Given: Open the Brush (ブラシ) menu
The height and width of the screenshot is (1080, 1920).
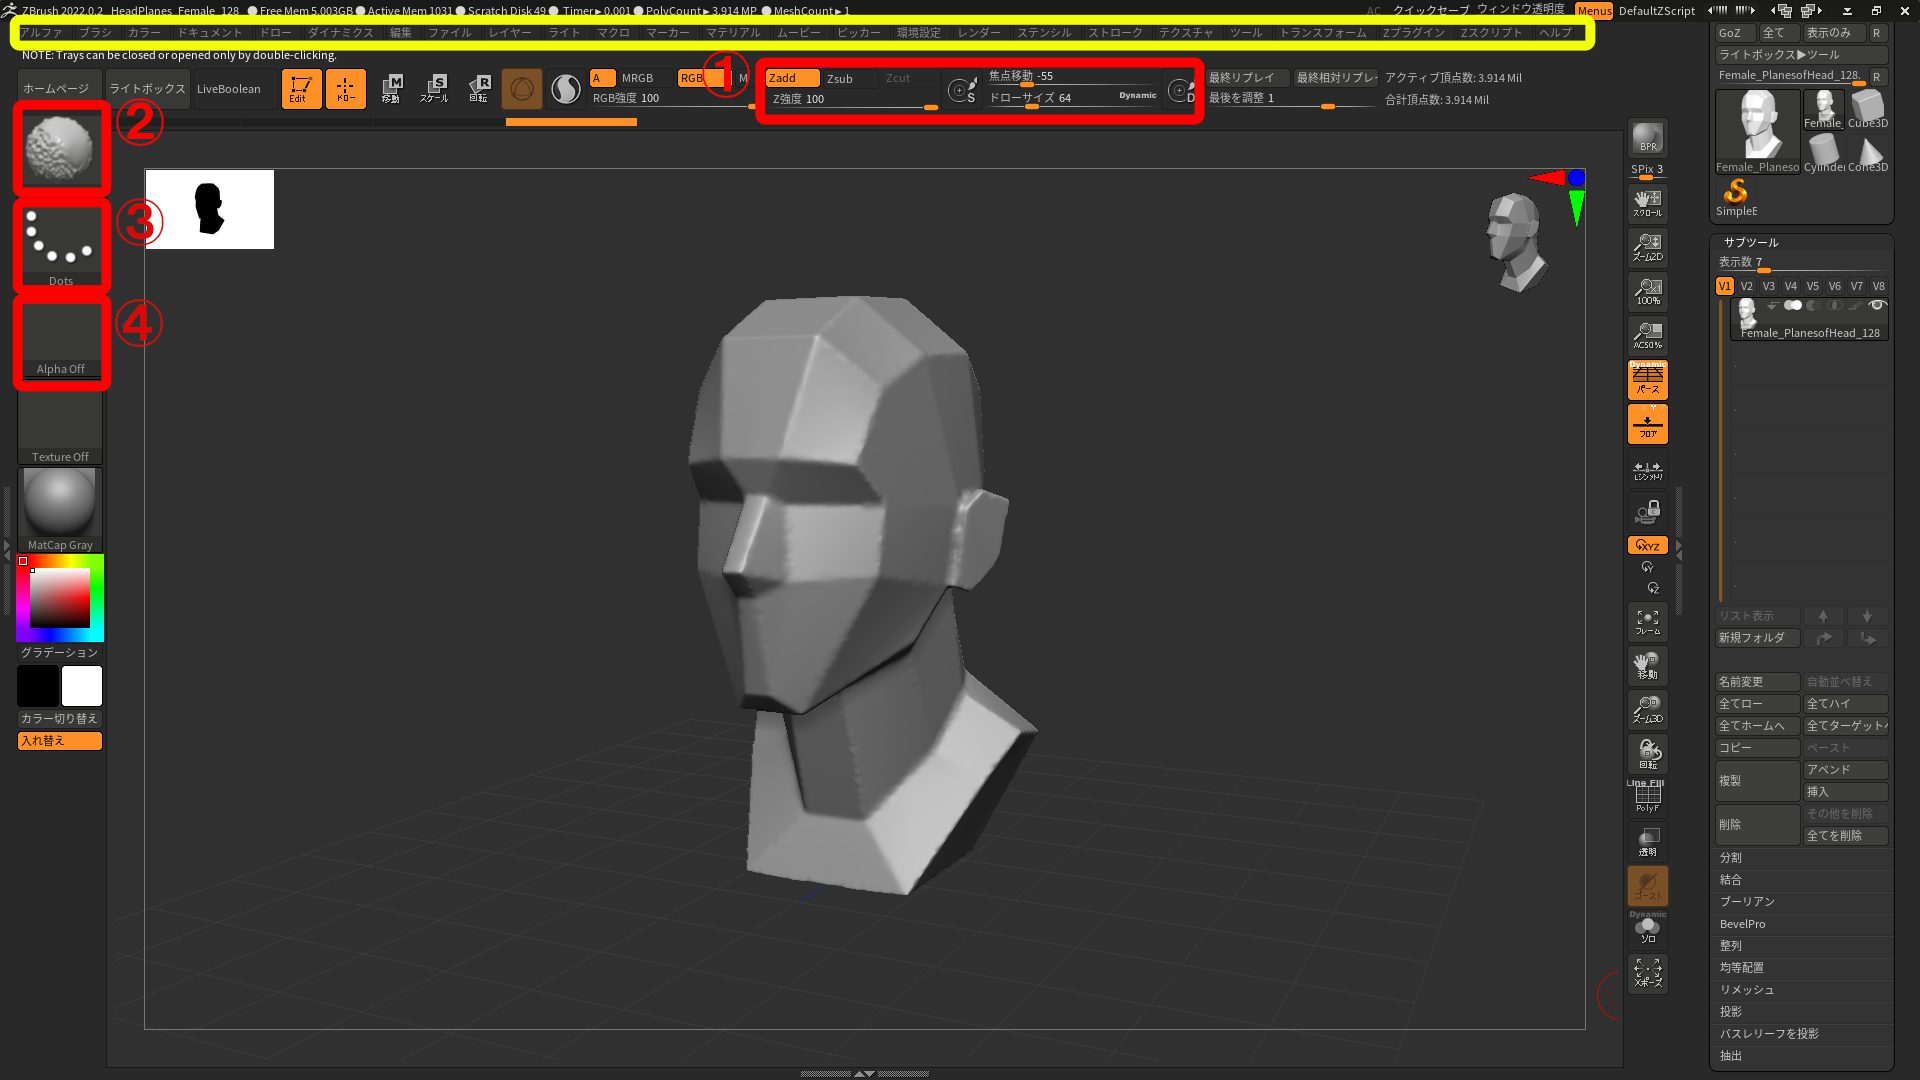Looking at the screenshot, I should pos(96,33).
